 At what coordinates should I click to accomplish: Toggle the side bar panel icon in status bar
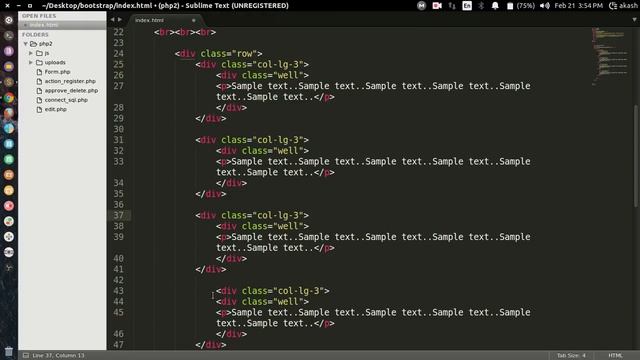26,356
